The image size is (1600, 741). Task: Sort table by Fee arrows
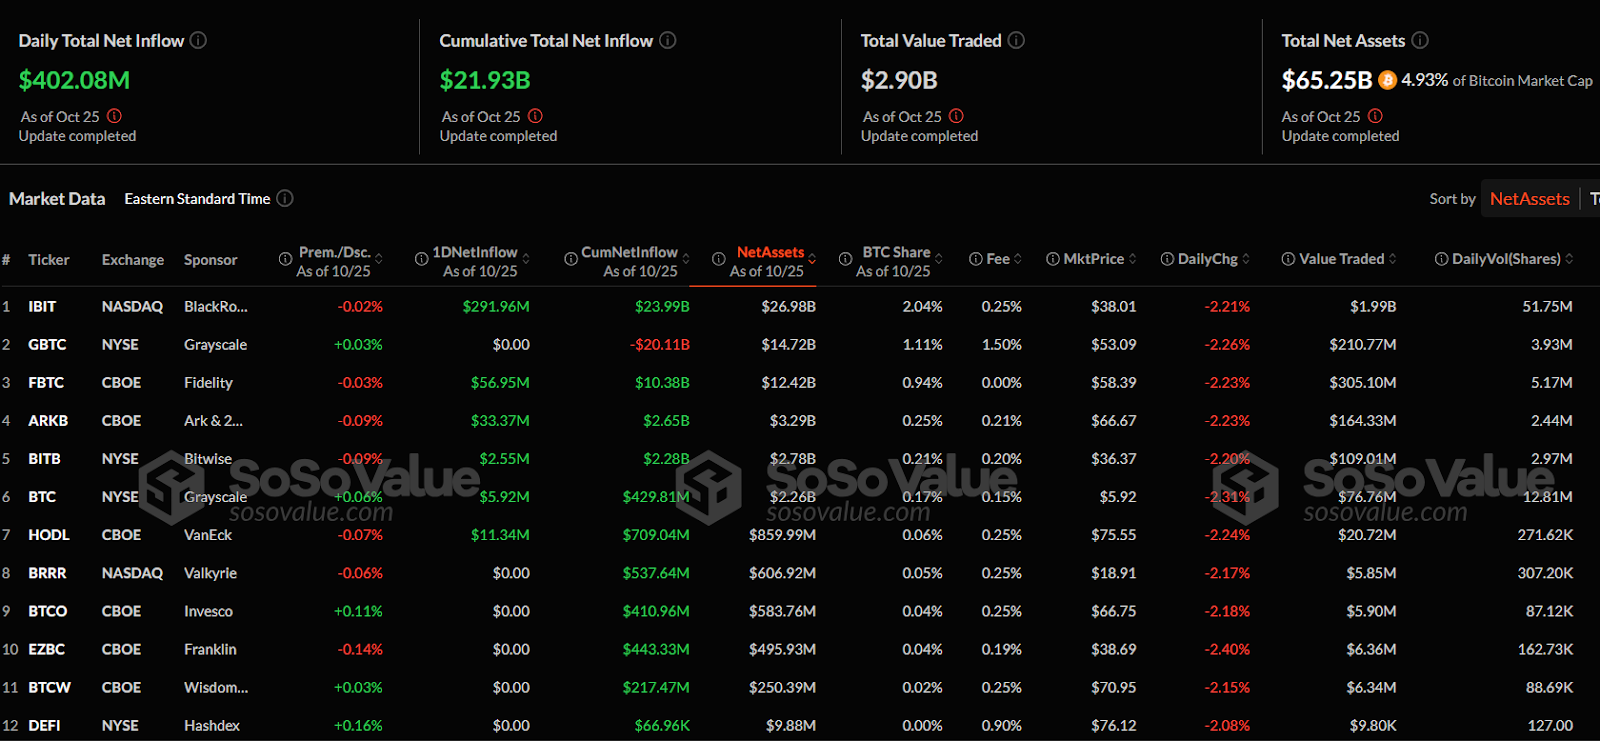coord(1018,259)
